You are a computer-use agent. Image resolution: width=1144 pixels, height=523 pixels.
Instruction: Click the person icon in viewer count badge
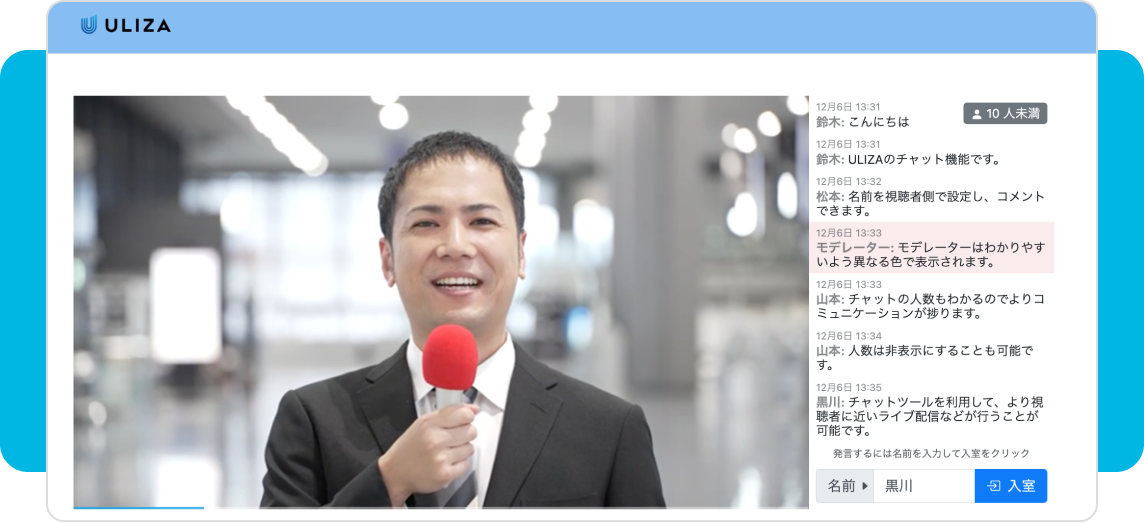click(977, 114)
